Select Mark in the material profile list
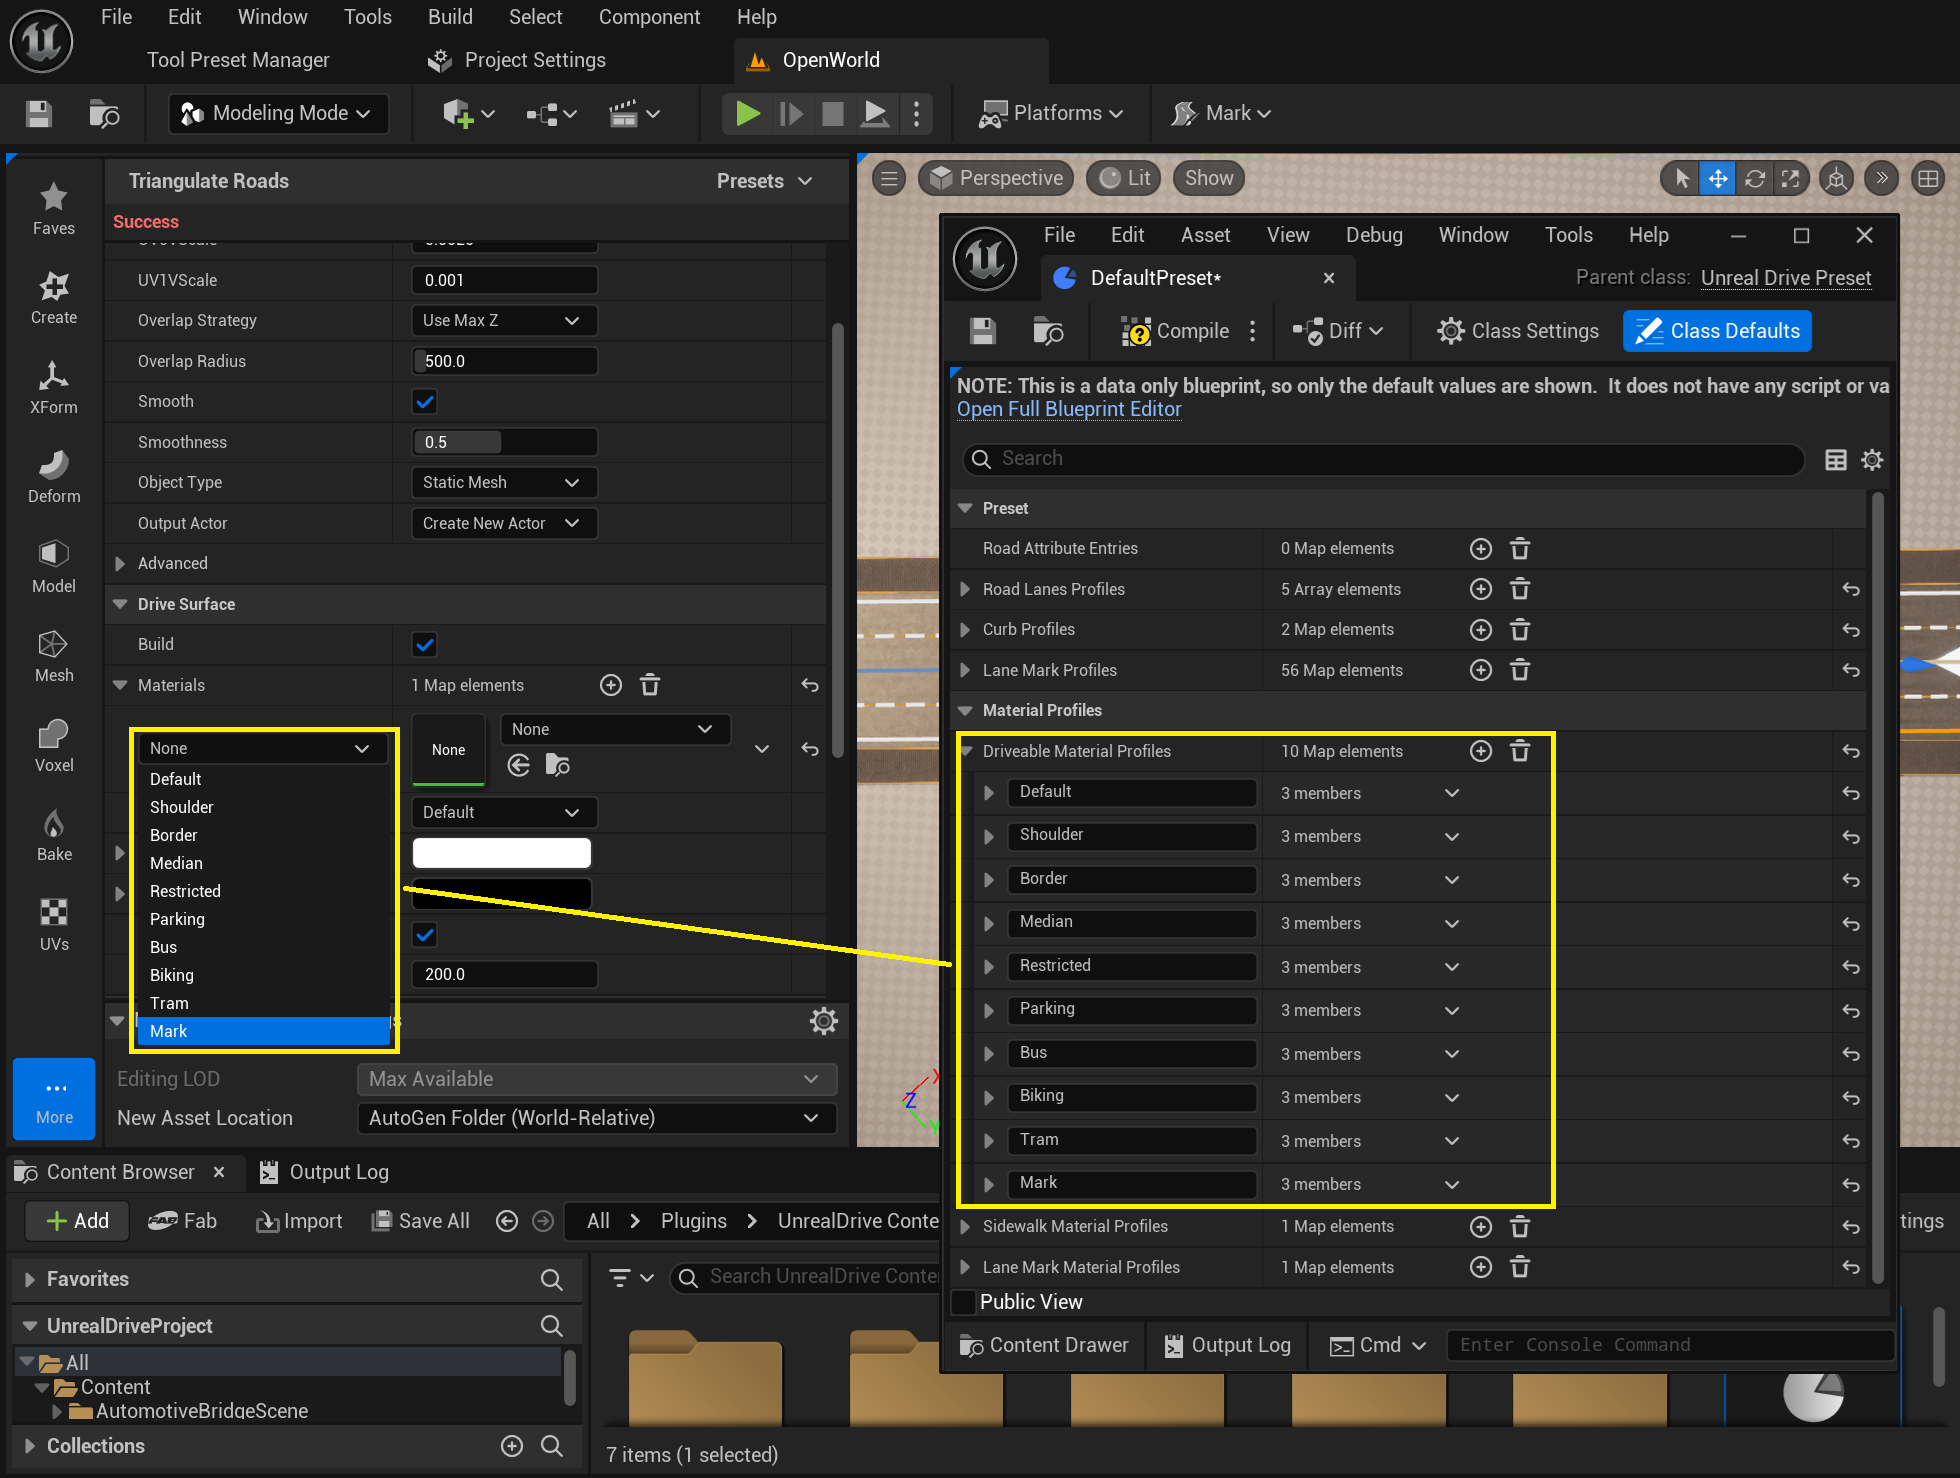 coord(263,1031)
